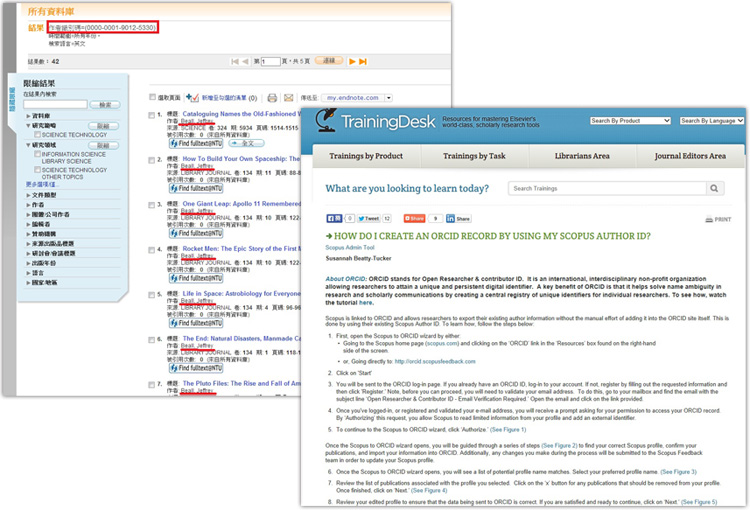
Task: Open Find fulltext@NTU for result 4
Action: click(196, 278)
